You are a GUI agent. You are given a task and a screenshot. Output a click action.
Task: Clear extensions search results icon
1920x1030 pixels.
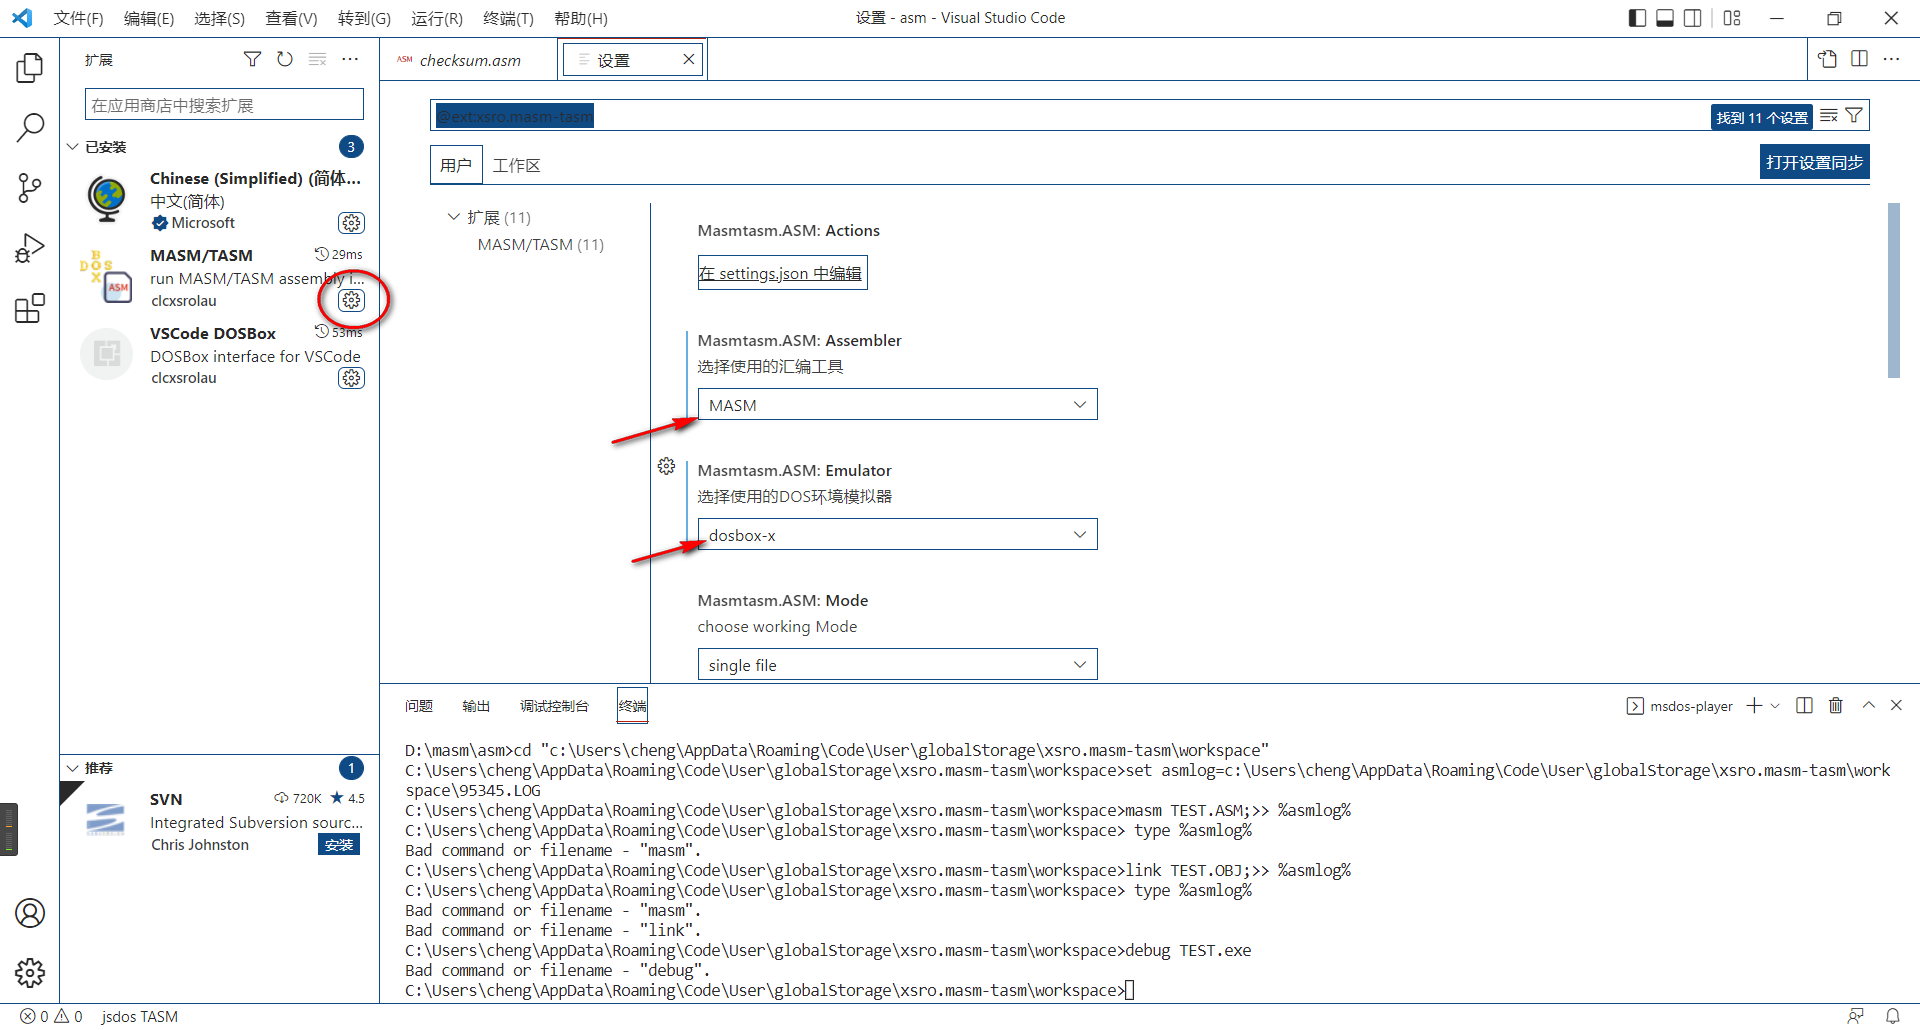pyautogui.click(x=318, y=59)
